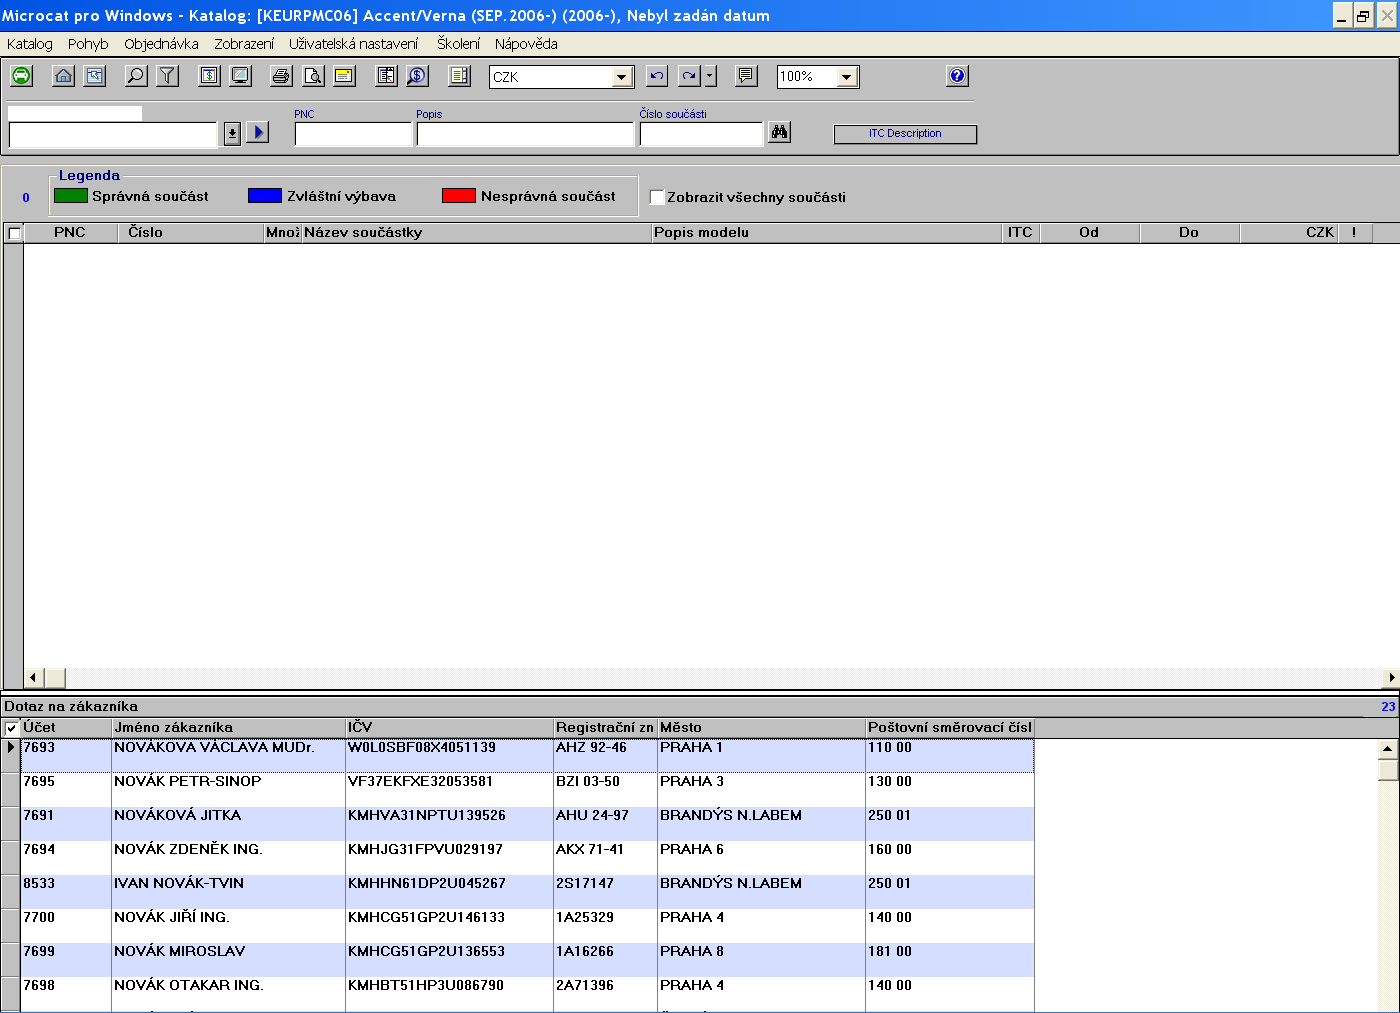Click the order list document icon

point(459,76)
